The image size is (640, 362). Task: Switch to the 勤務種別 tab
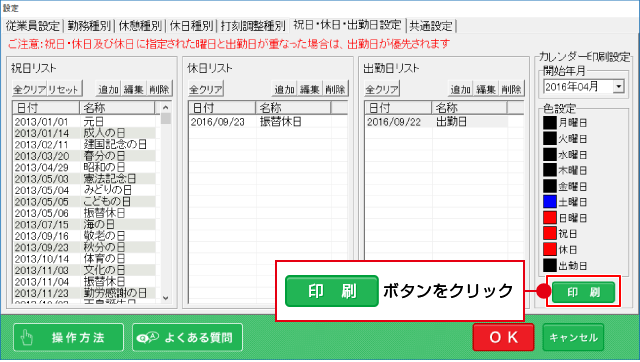point(89,26)
